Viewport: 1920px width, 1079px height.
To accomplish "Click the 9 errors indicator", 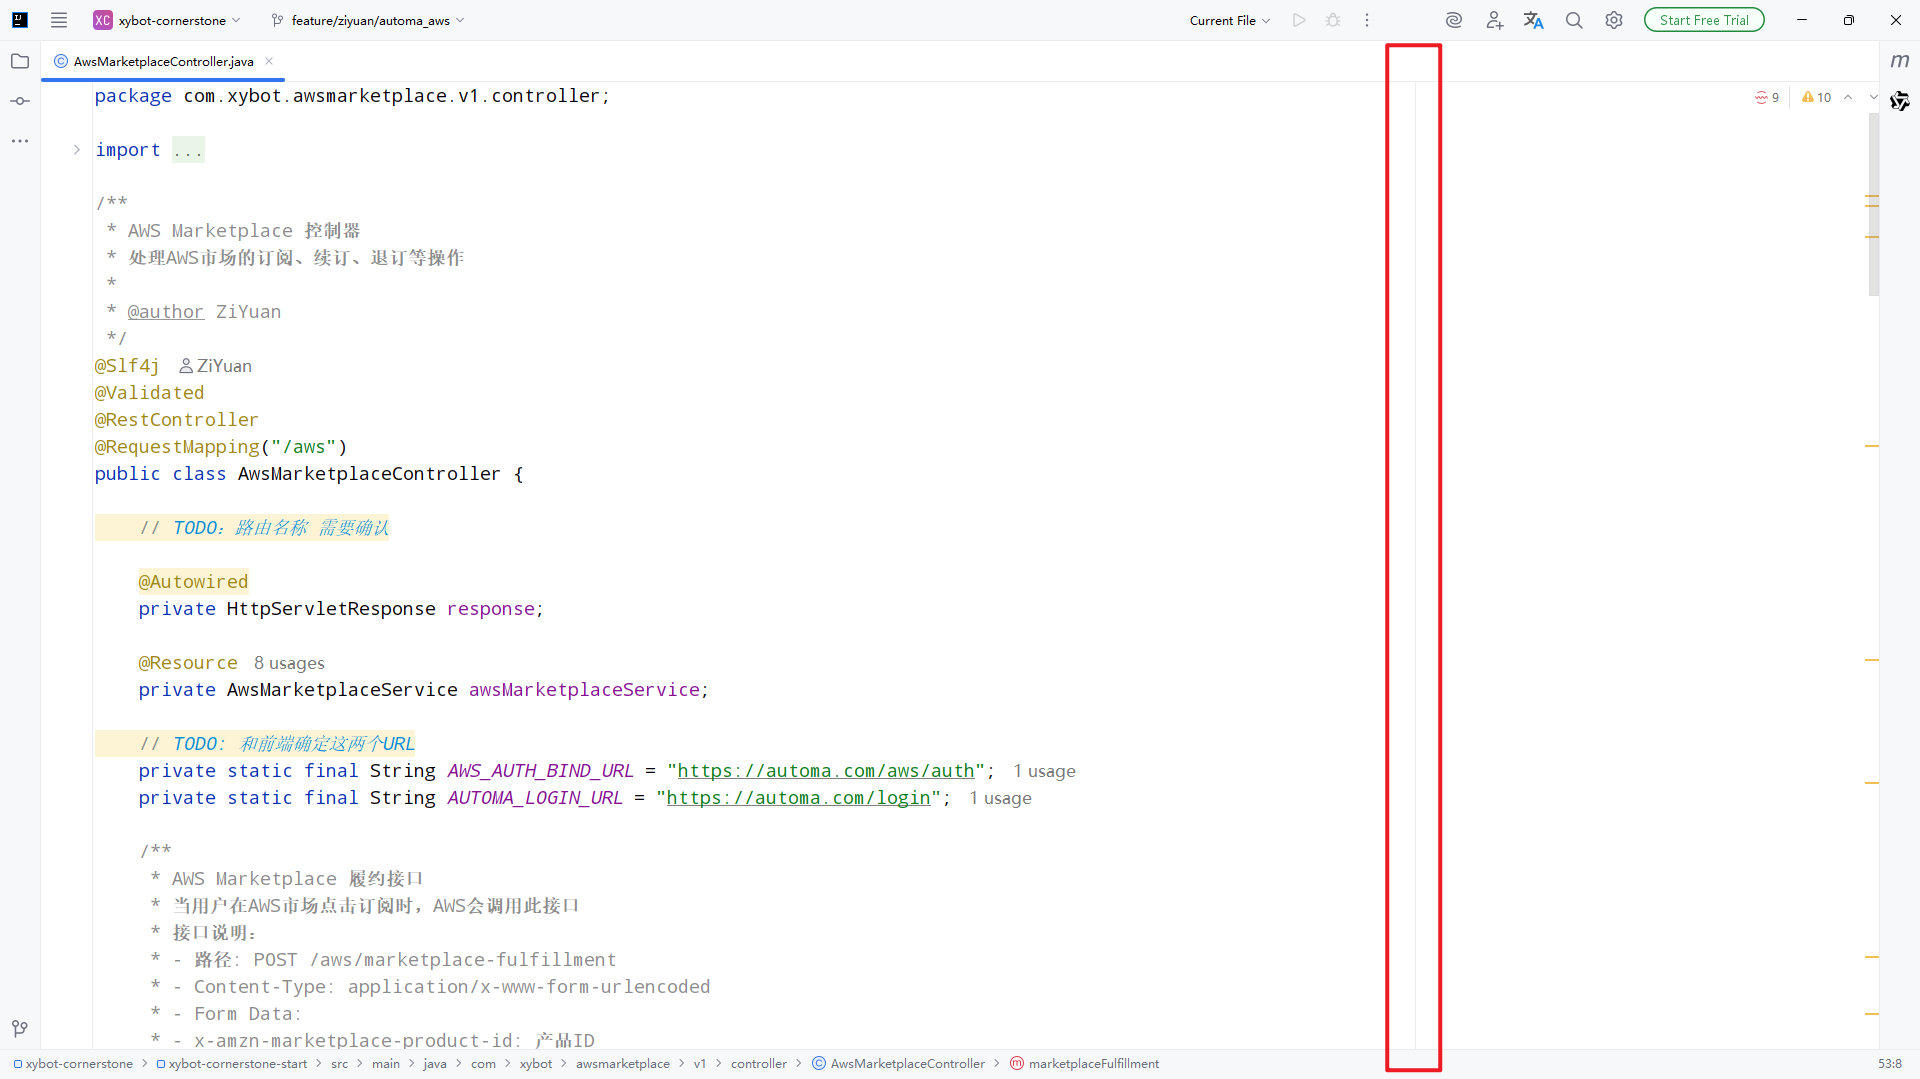I will (1767, 97).
